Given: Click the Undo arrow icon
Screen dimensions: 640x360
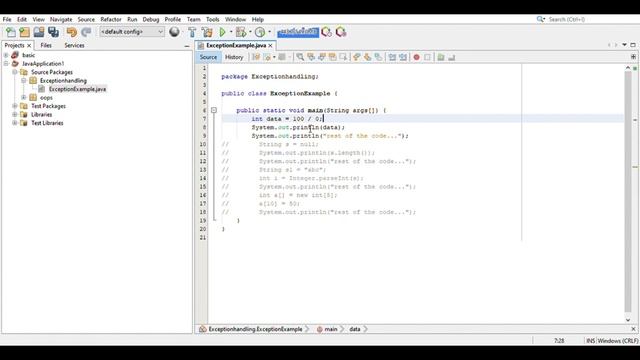Looking at the screenshot, I should pyautogui.click(x=71, y=32).
